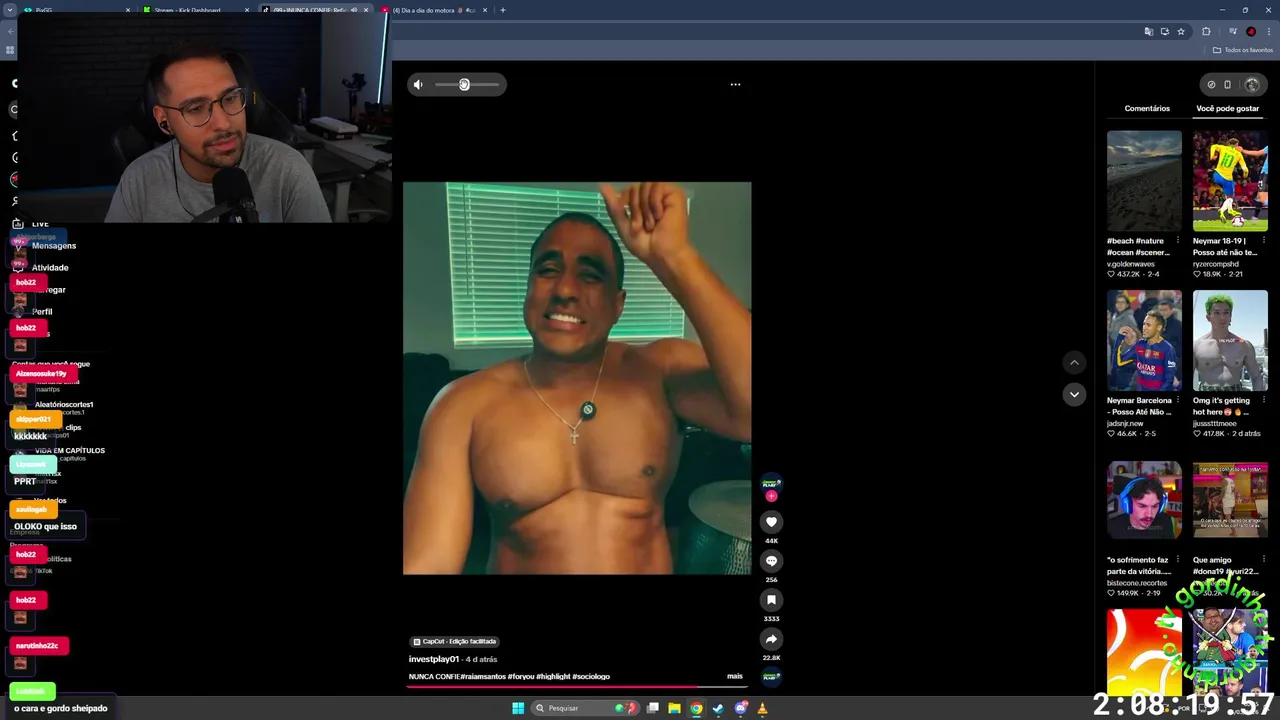Click the v.goldenwaves author name
1280x720 pixels.
(x=1130, y=264)
